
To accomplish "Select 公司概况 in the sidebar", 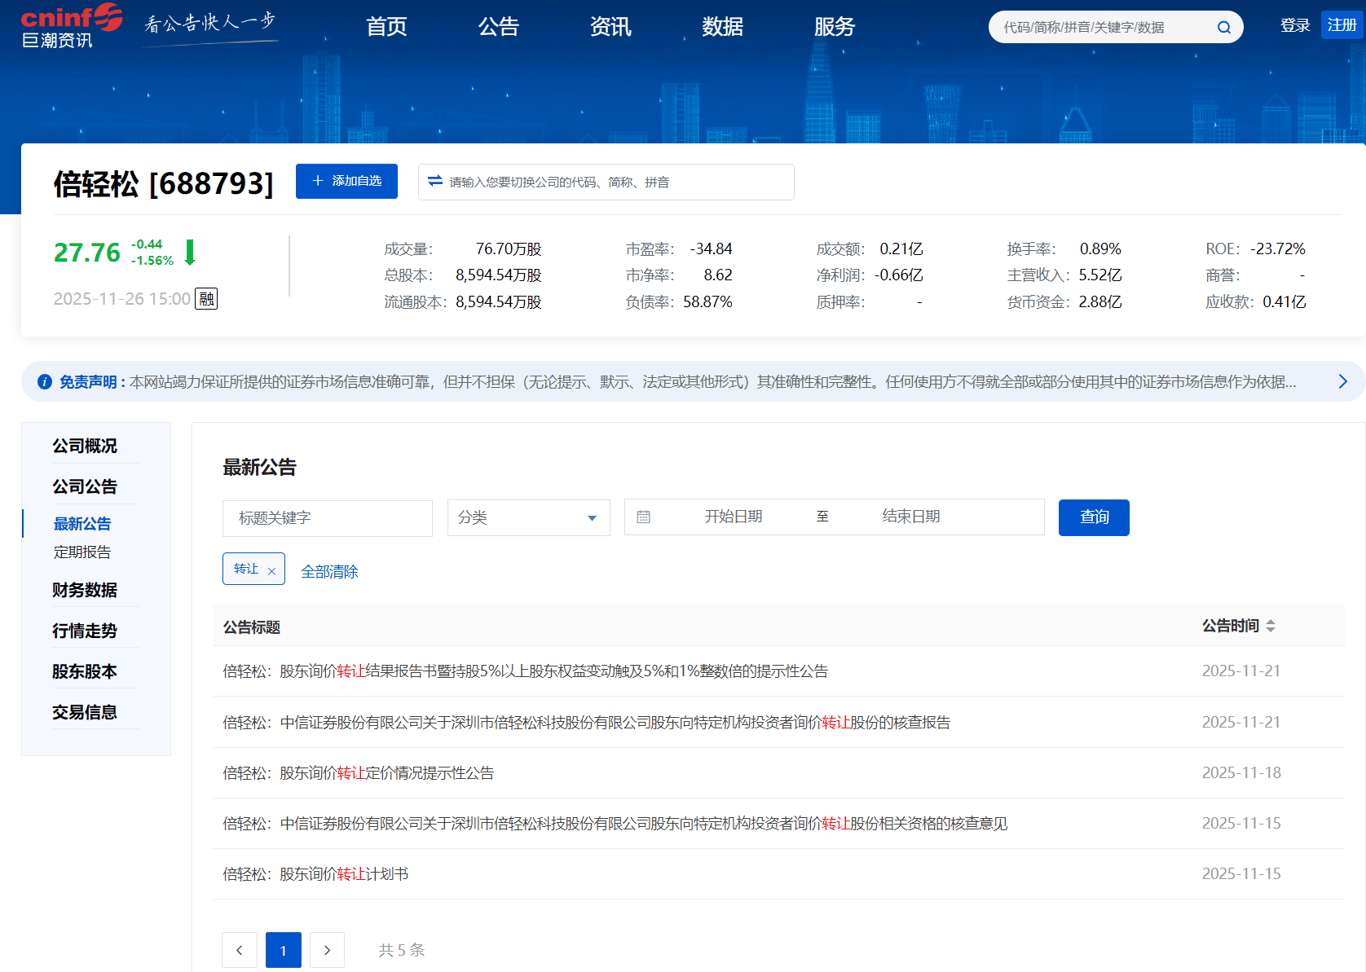I will pos(85,446).
